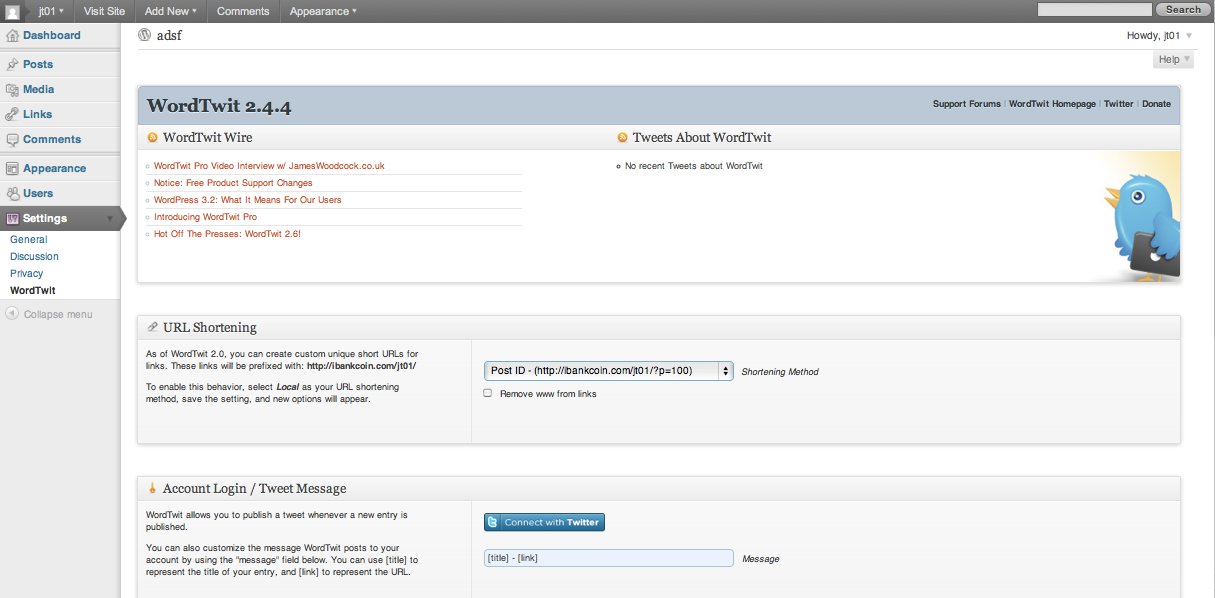The height and width of the screenshot is (598, 1215).
Task: Expand the Help panel tab
Action: pos(1173,60)
